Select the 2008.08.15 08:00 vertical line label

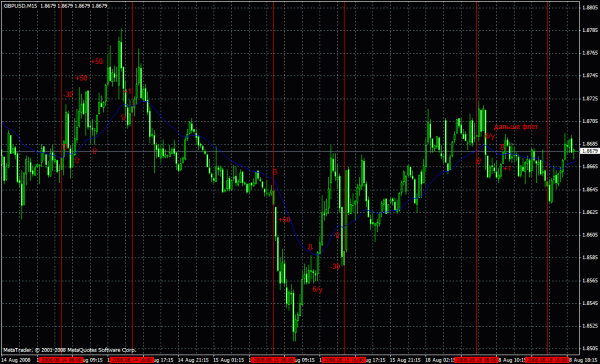tap(273, 360)
